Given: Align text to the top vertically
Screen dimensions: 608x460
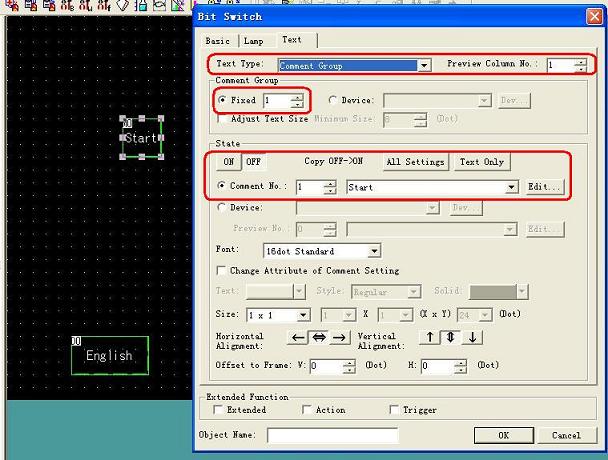Looking at the screenshot, I should point(430,338).
